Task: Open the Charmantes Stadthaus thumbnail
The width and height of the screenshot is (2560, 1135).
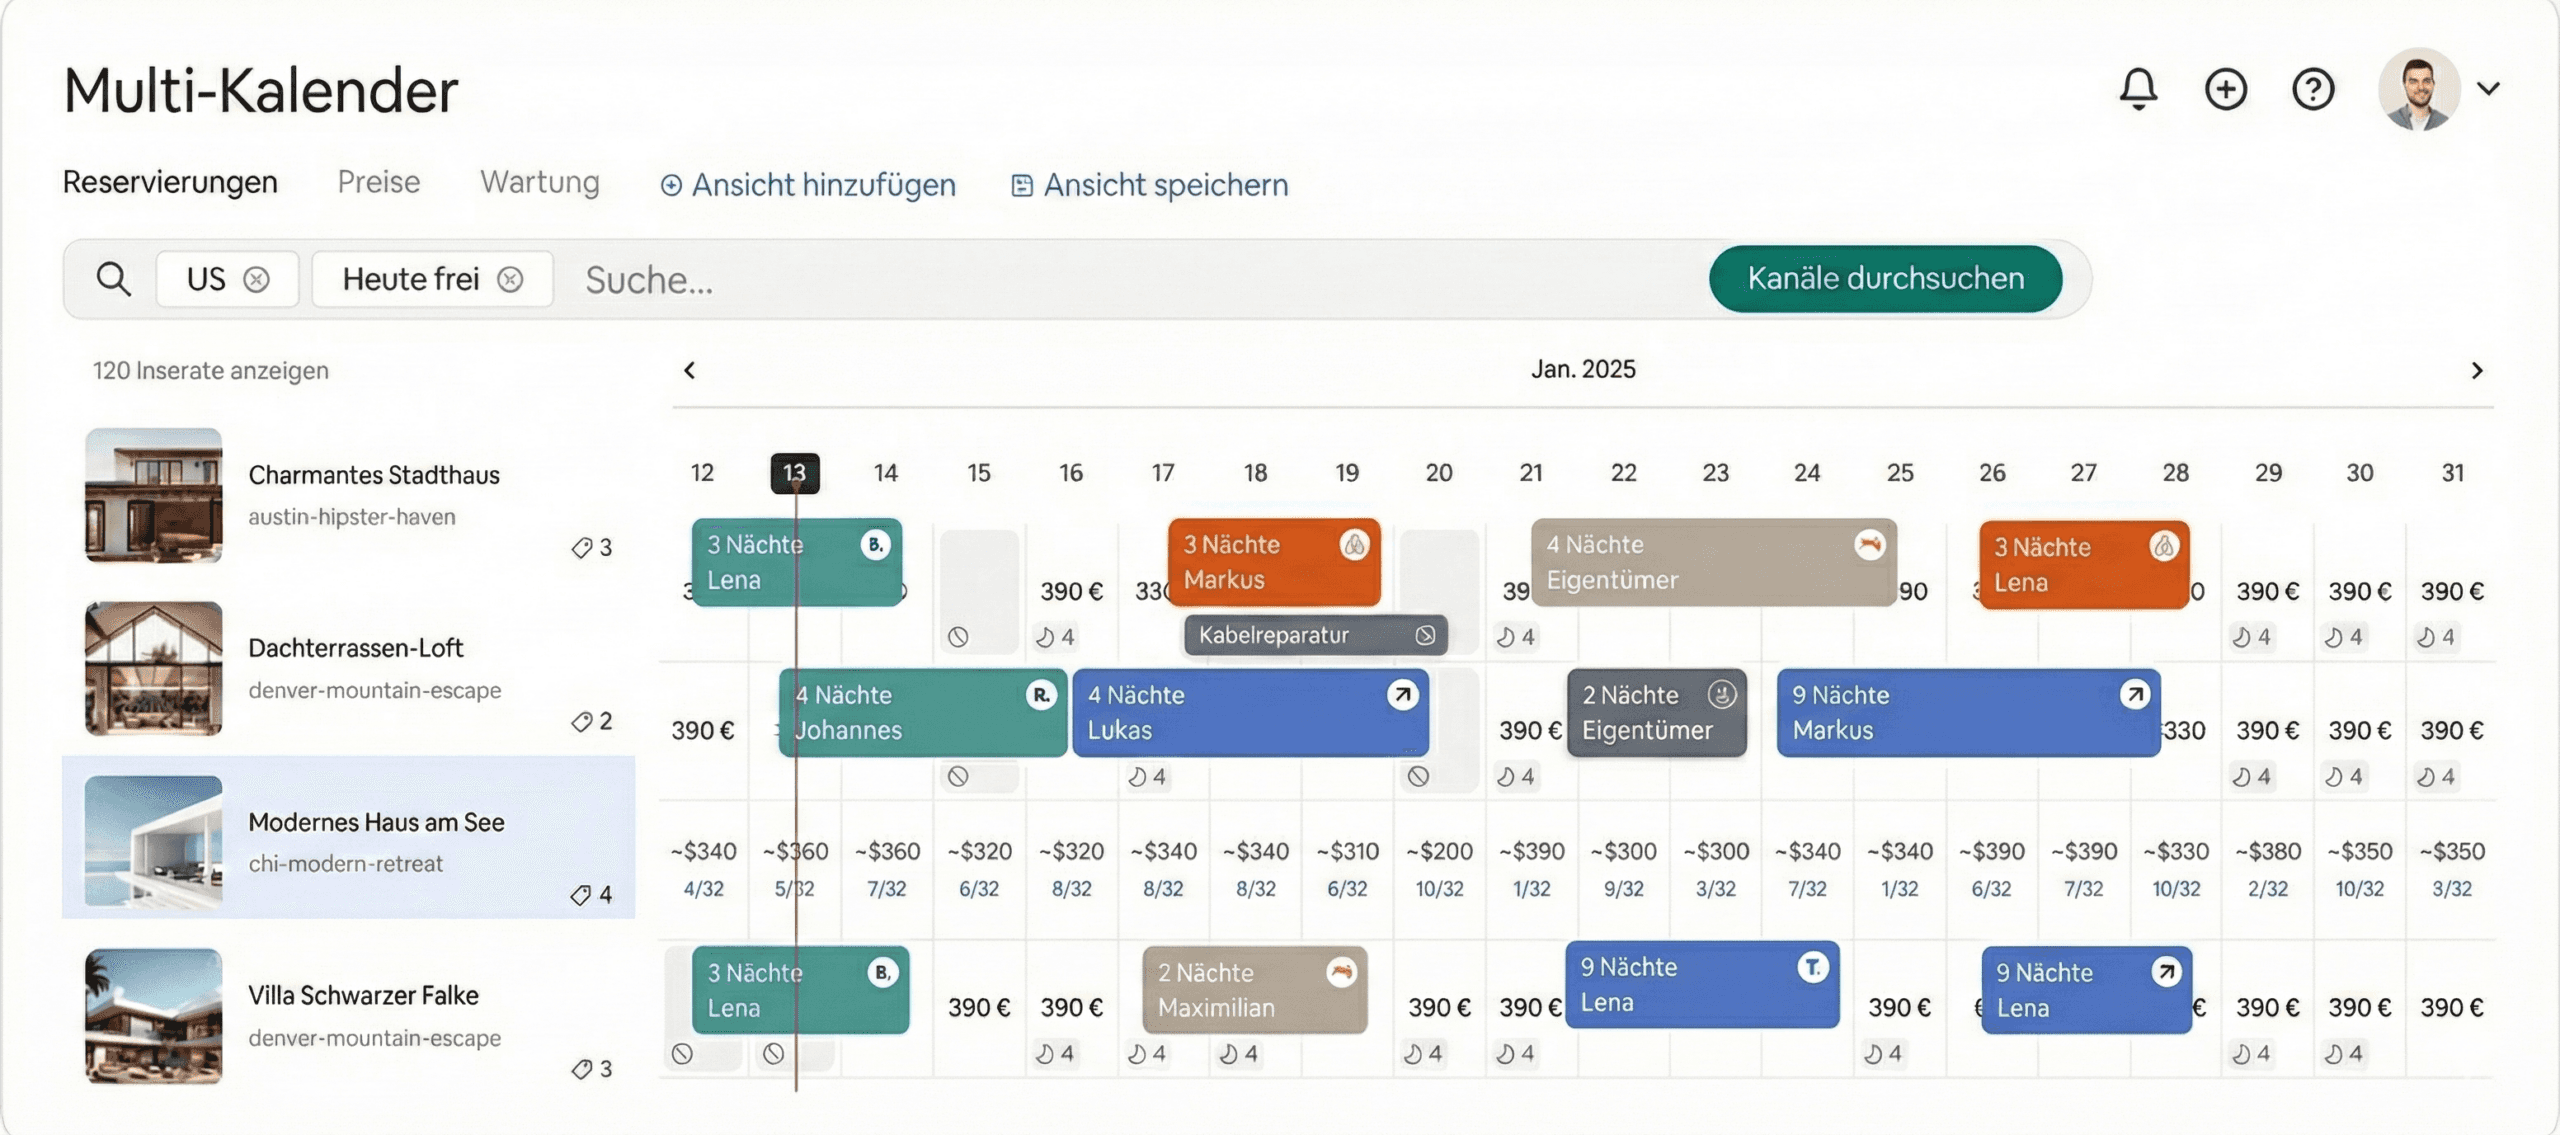Action: (153, 495)
